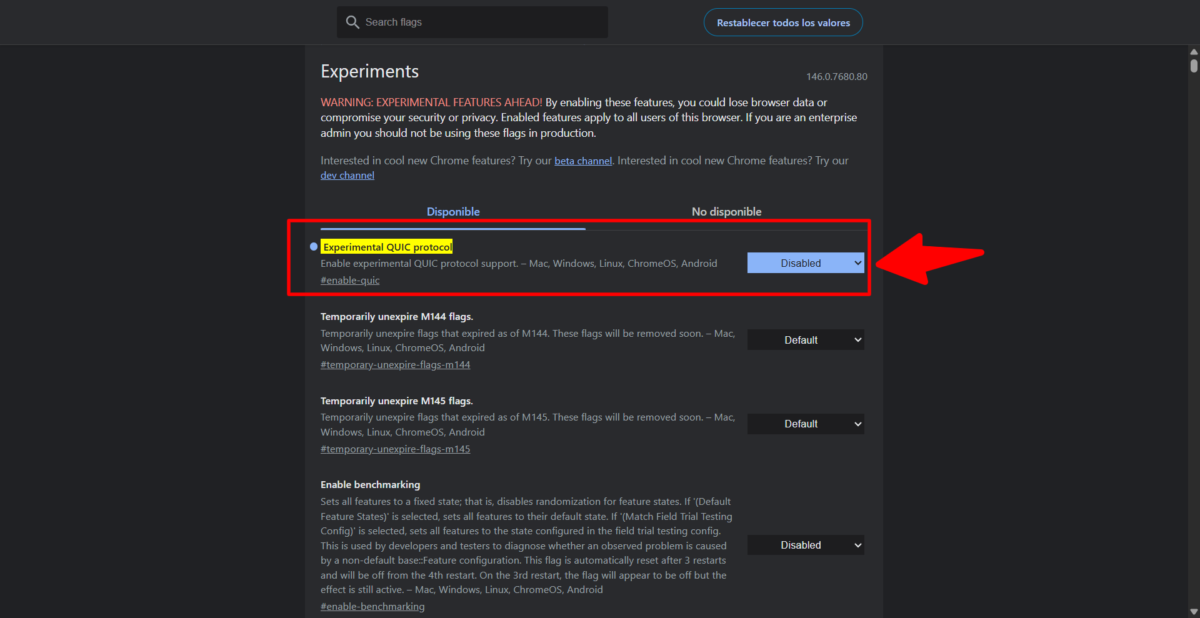Switch to the No disponible tab
Screen dimensions: 1200x618
tap(726, 212)
